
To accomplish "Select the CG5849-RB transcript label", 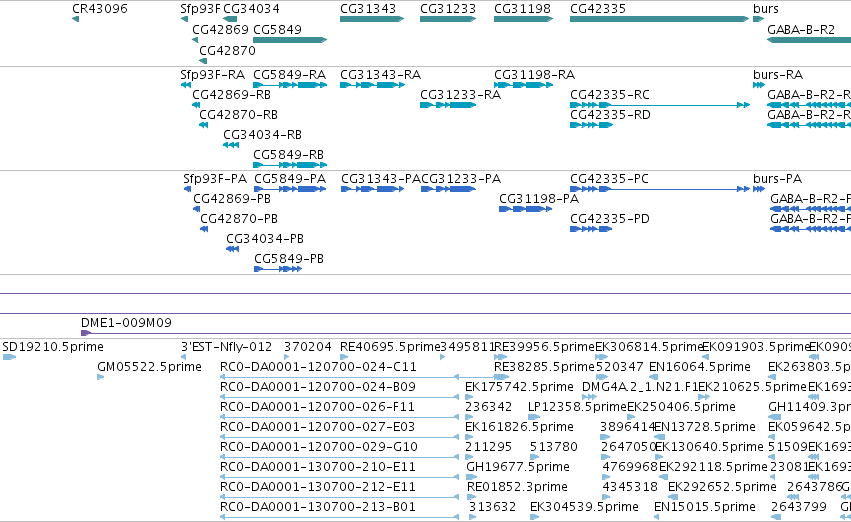I will click(288, 155).
